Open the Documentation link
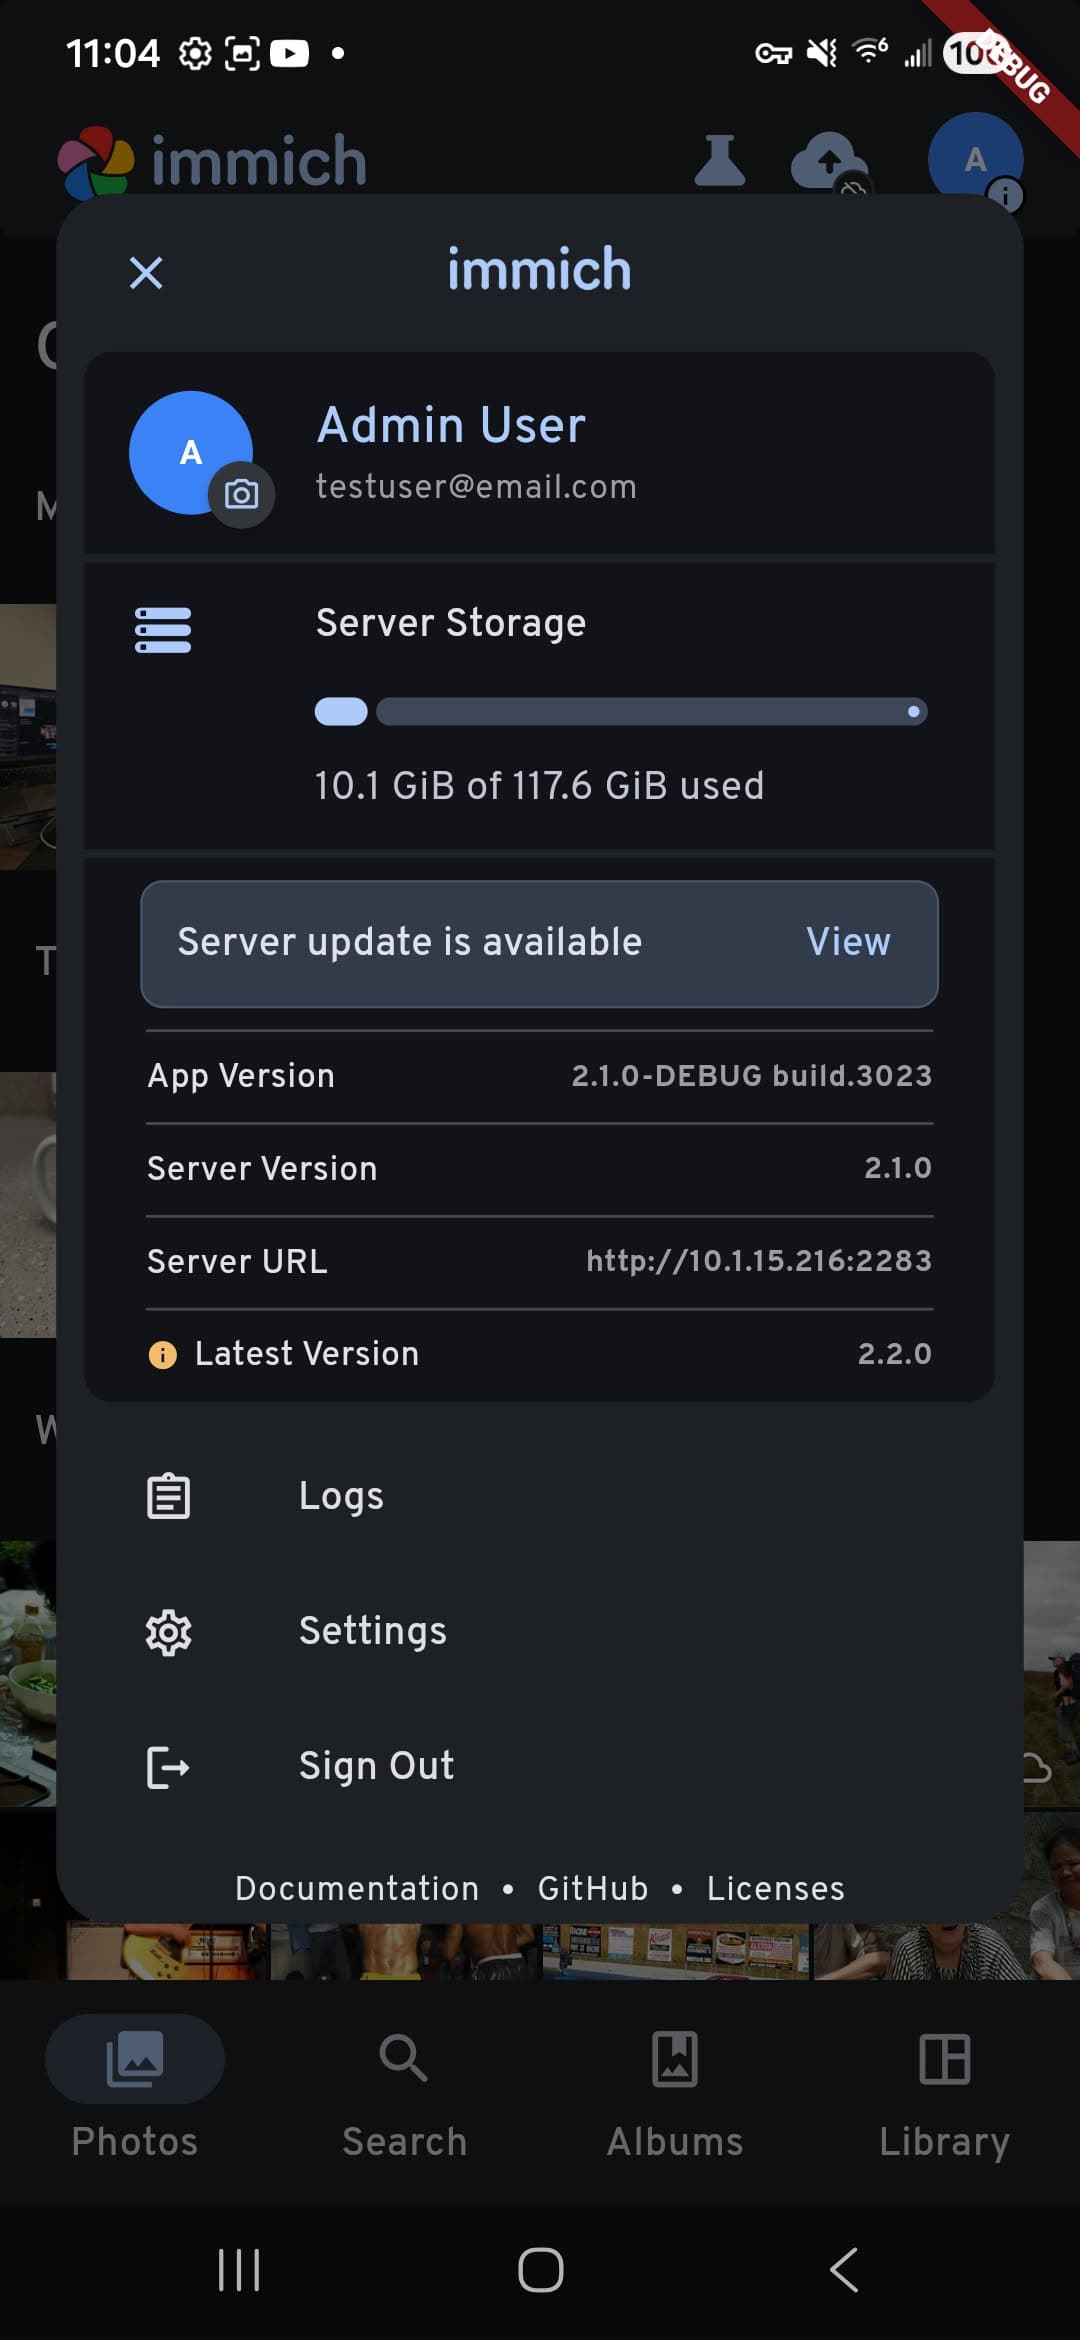The height and width of the screenshot is (2340, 1080). (357, 1889)
